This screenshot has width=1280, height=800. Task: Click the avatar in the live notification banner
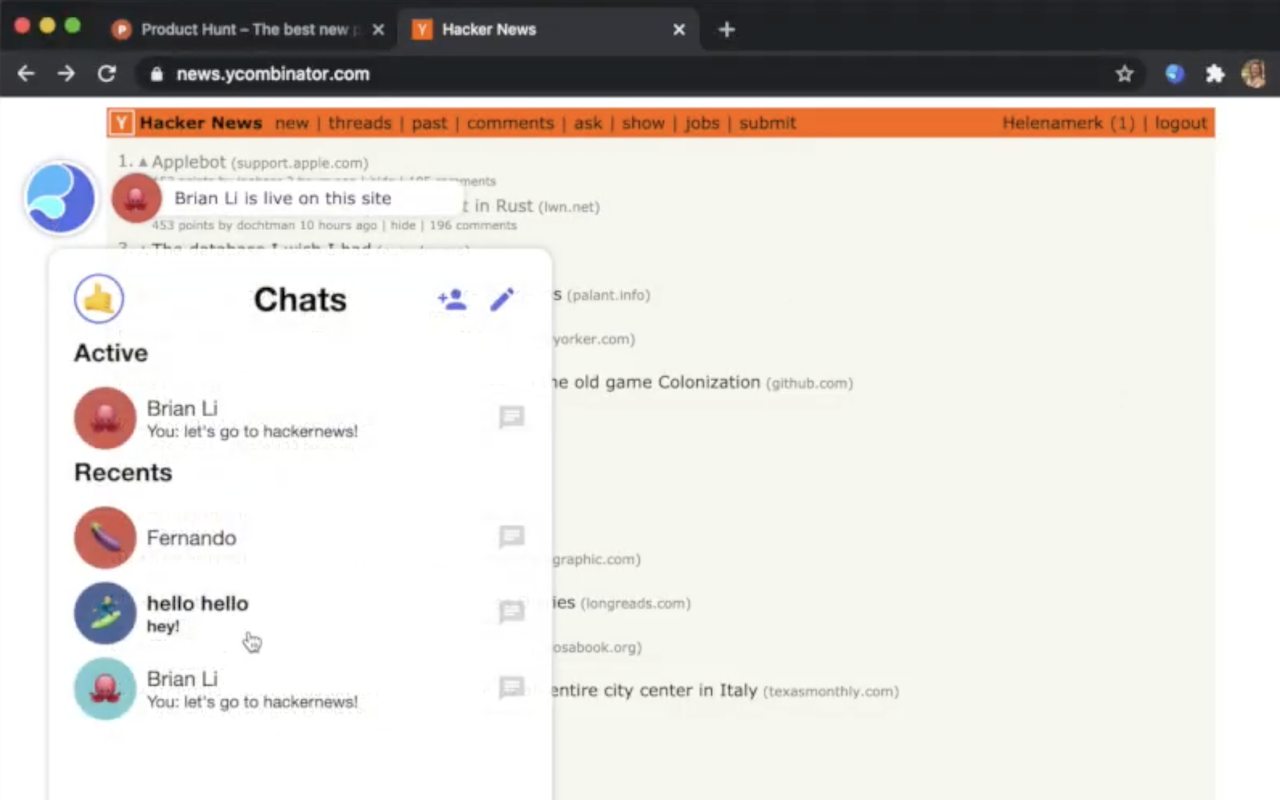click(x=137, y=198)
